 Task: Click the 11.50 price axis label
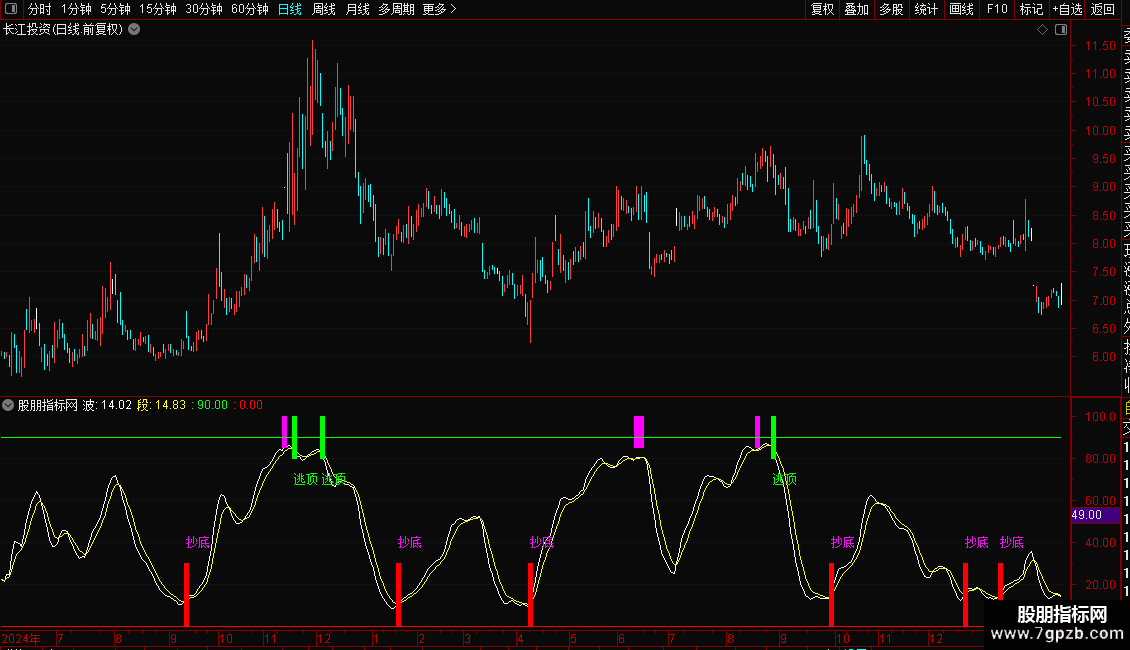1100,45
